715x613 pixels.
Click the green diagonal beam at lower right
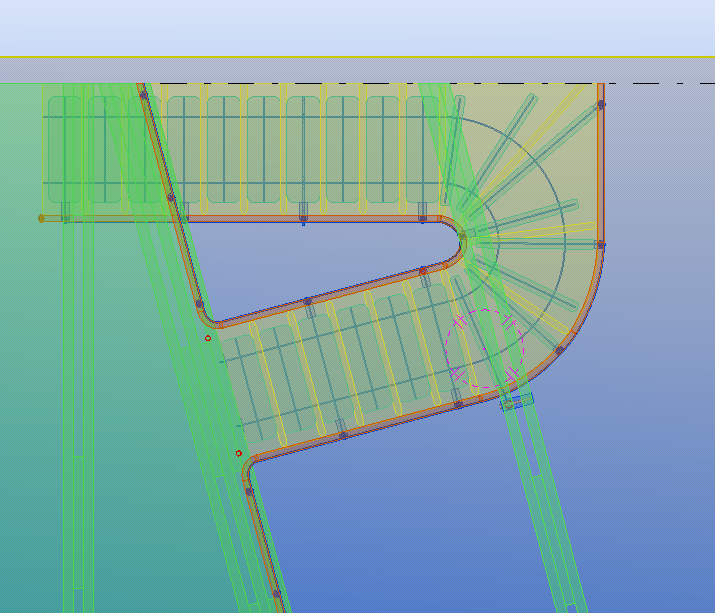pyautogui.click(x=550, y=520)
